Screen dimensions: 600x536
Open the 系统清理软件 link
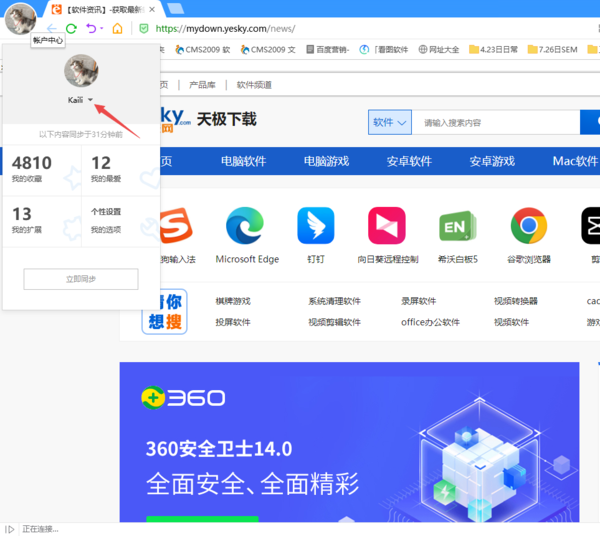click(334, 301)
